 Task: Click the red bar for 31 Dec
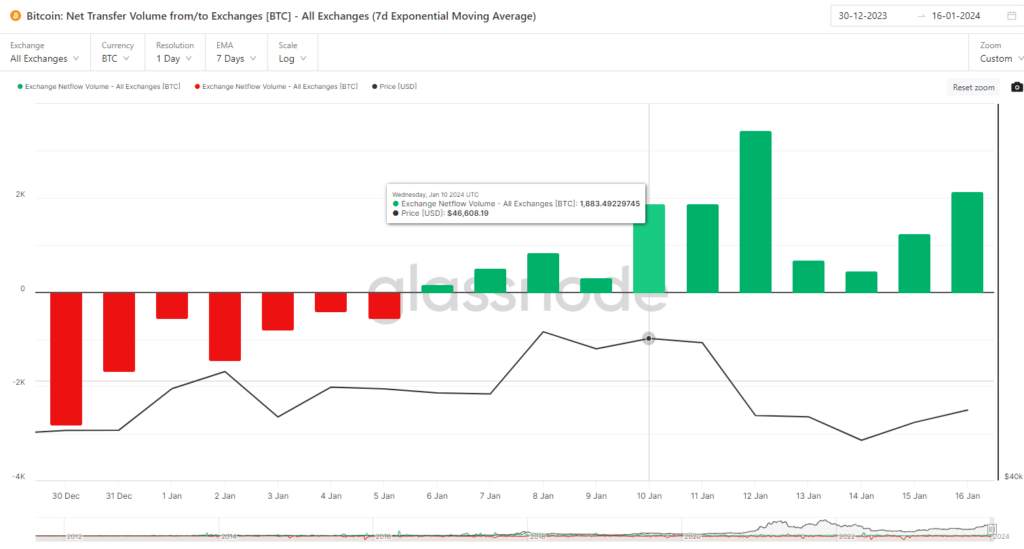[119, 332]
